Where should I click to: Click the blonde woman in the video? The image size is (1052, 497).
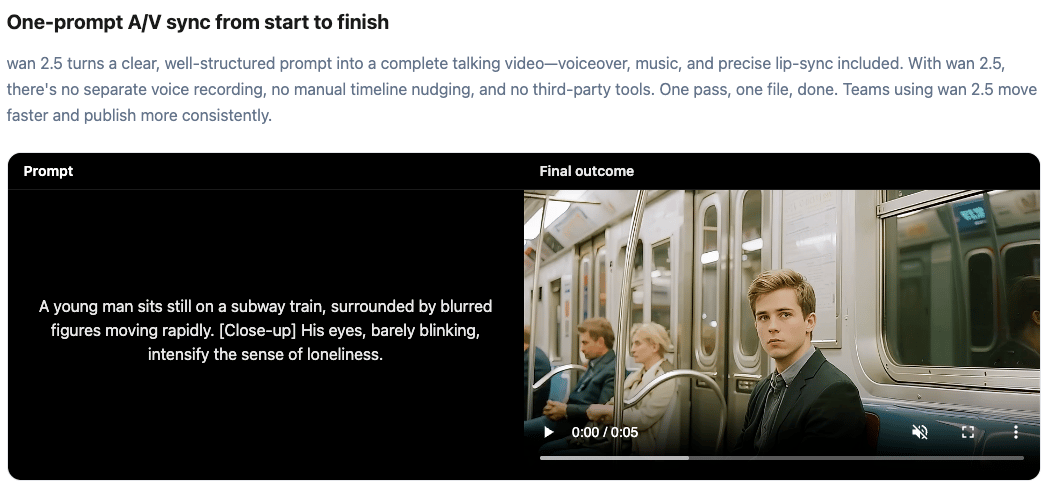coord(645,377)
